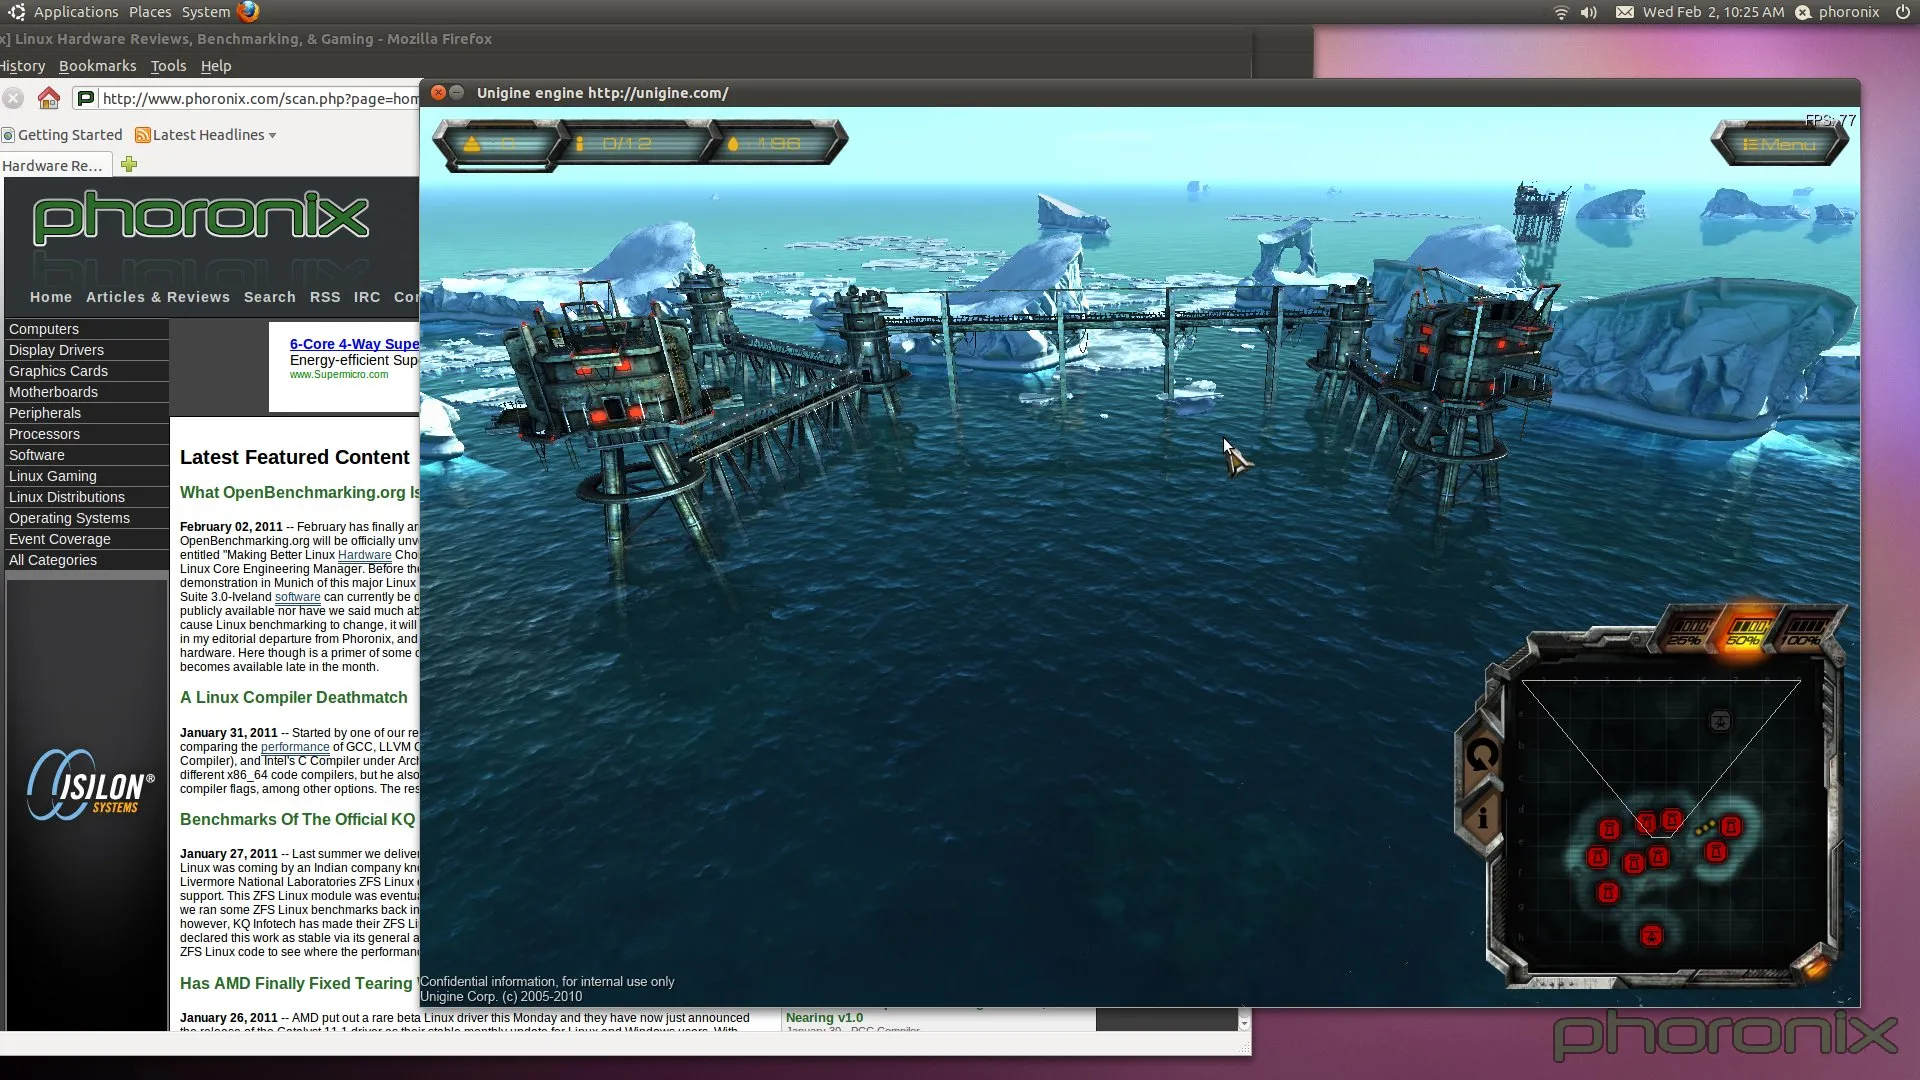Click the orange corner button of minimap
The height and width of the screenshot is (1080, 1920).
pyautogui.click(x=1814, y=968)
